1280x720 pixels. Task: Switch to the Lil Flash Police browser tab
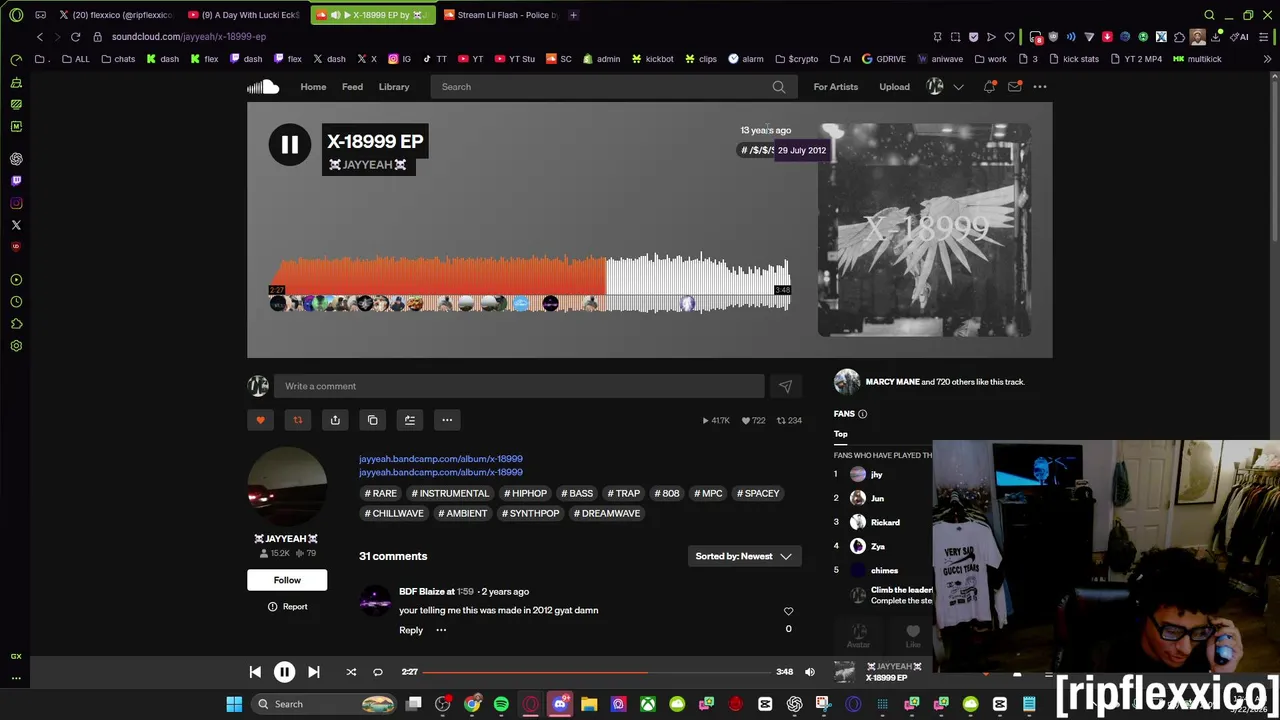tap(500, 15)
